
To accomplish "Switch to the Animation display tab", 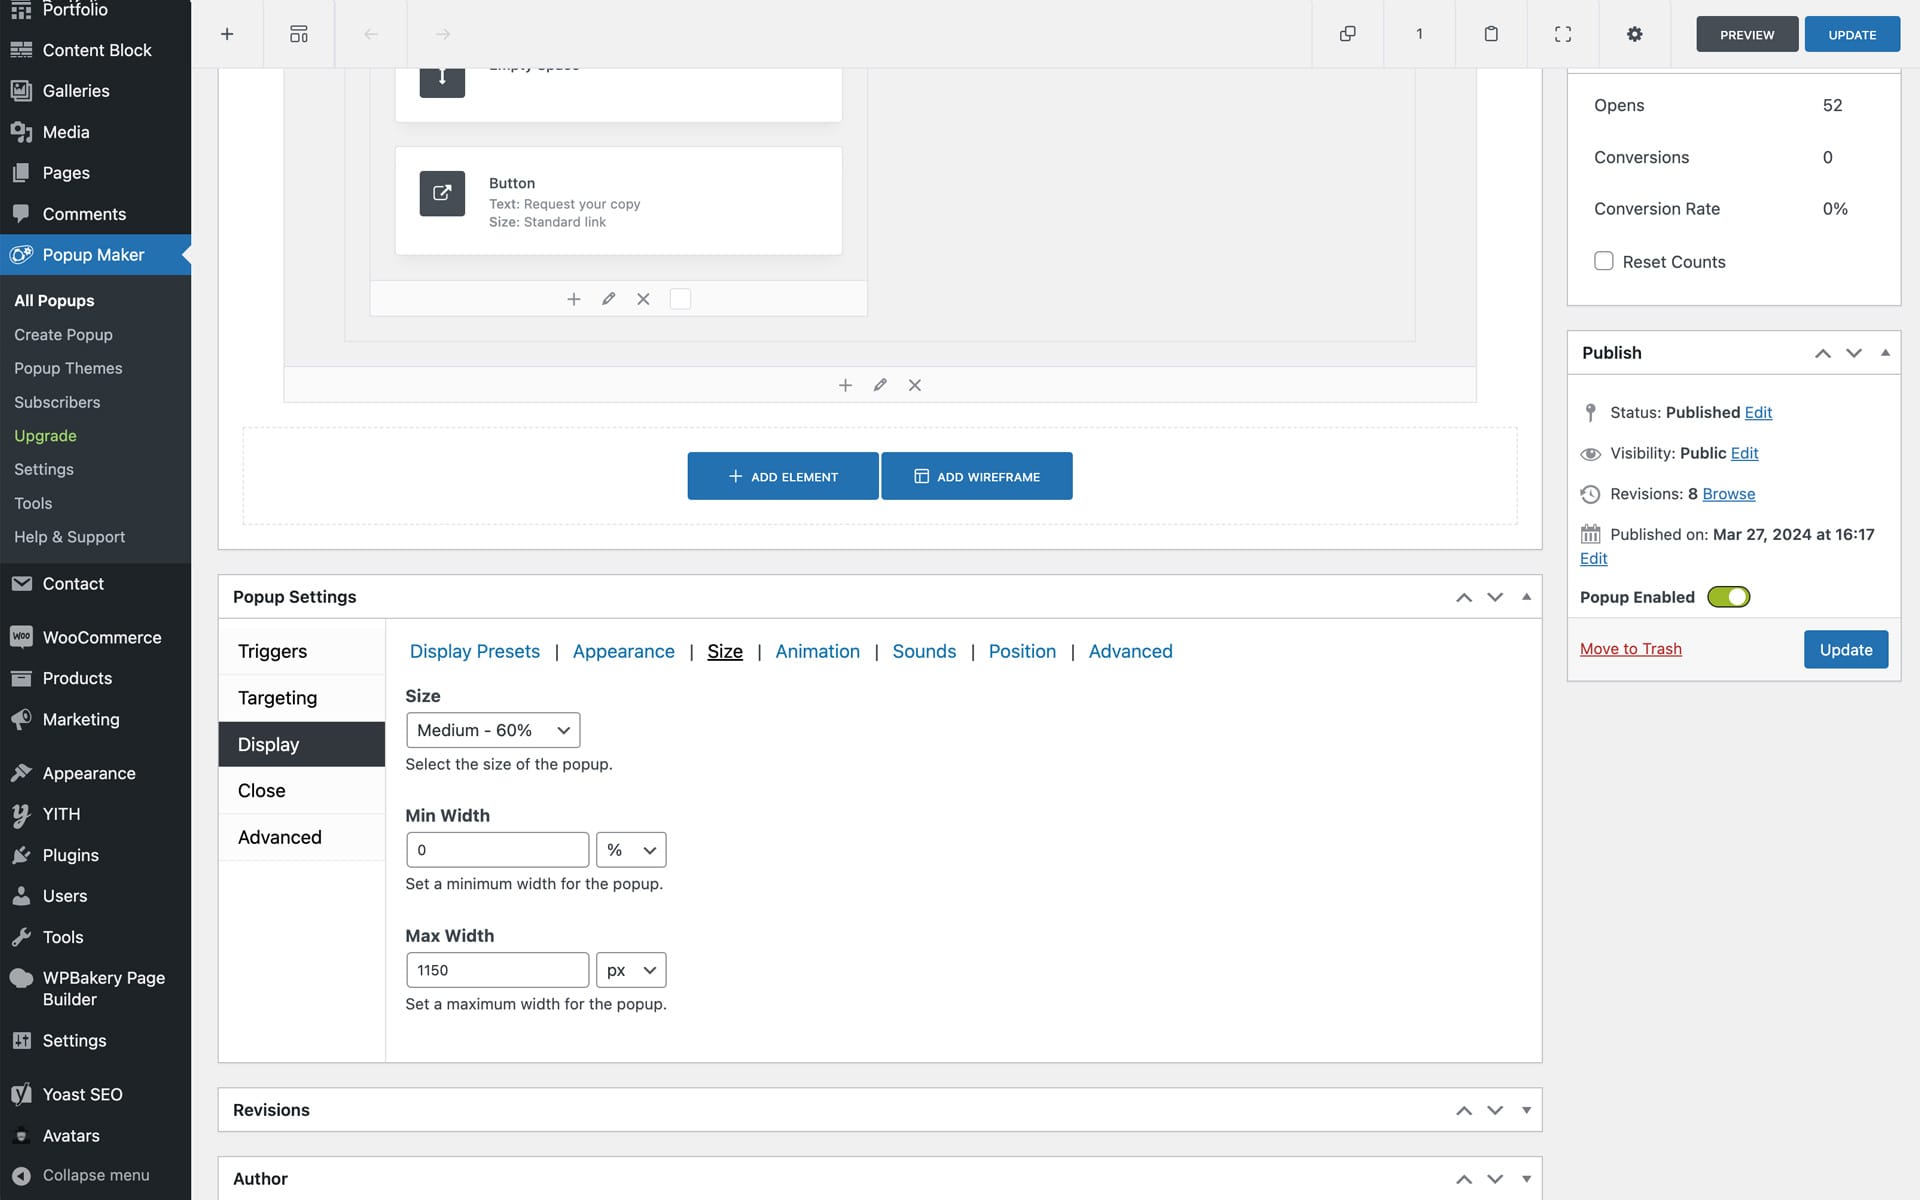I will (817, 651).
